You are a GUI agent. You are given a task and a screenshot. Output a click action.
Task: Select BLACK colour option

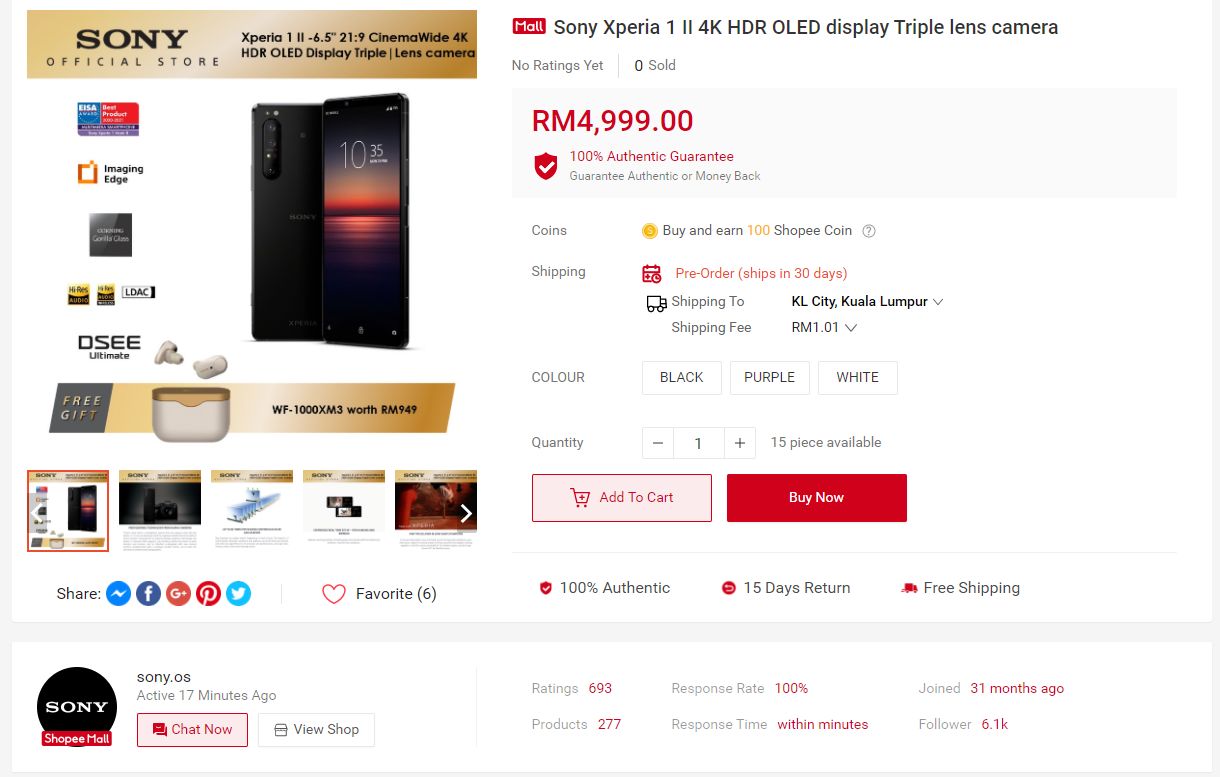tap(681, 378)
